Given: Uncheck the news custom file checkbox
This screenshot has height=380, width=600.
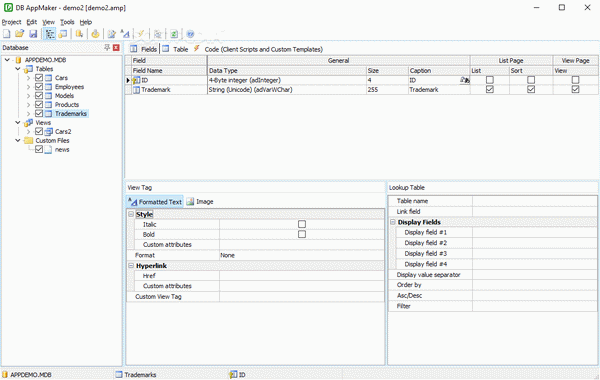Looking at the screenshot, I should [39, 149].
